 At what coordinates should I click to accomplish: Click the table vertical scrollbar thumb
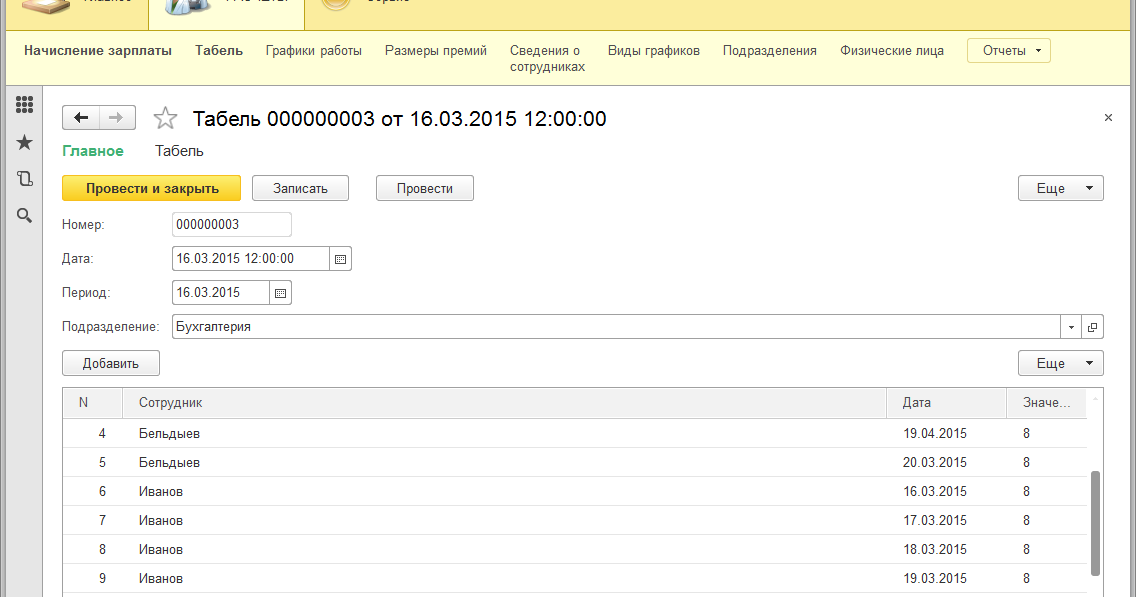click(x=1095, y=523)
